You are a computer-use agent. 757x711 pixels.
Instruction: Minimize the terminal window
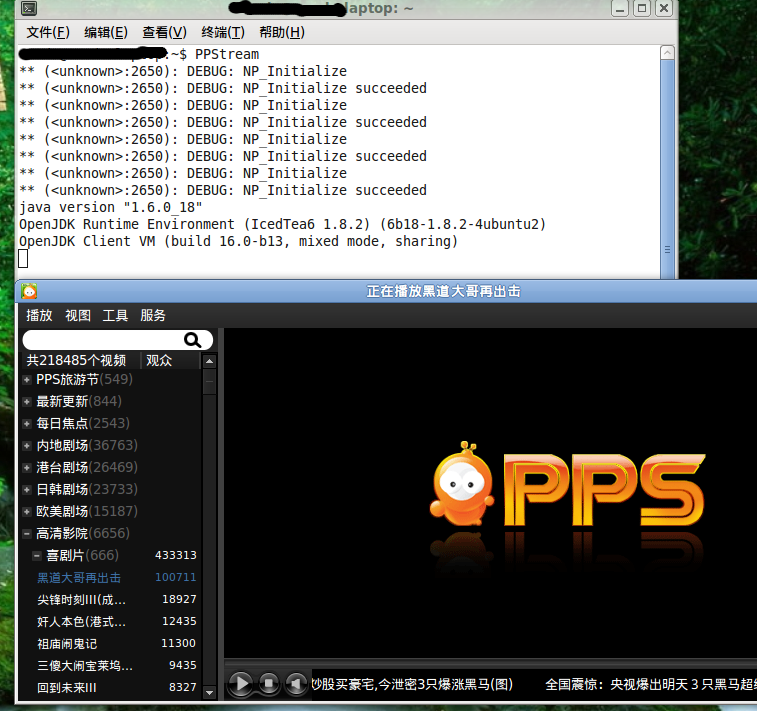tap(619, 8)
